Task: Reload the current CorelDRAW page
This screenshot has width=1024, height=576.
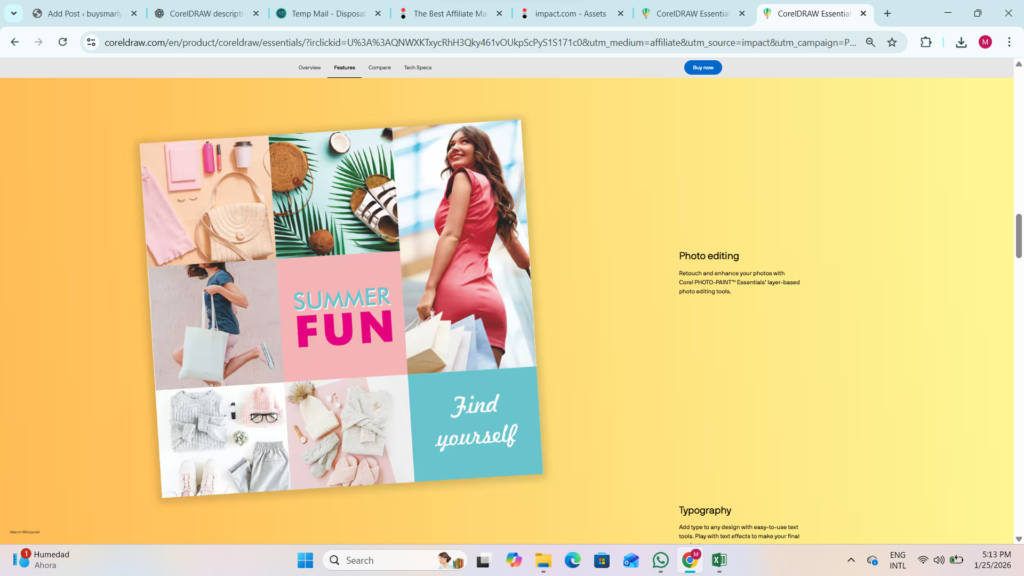Action: point(63,42)
